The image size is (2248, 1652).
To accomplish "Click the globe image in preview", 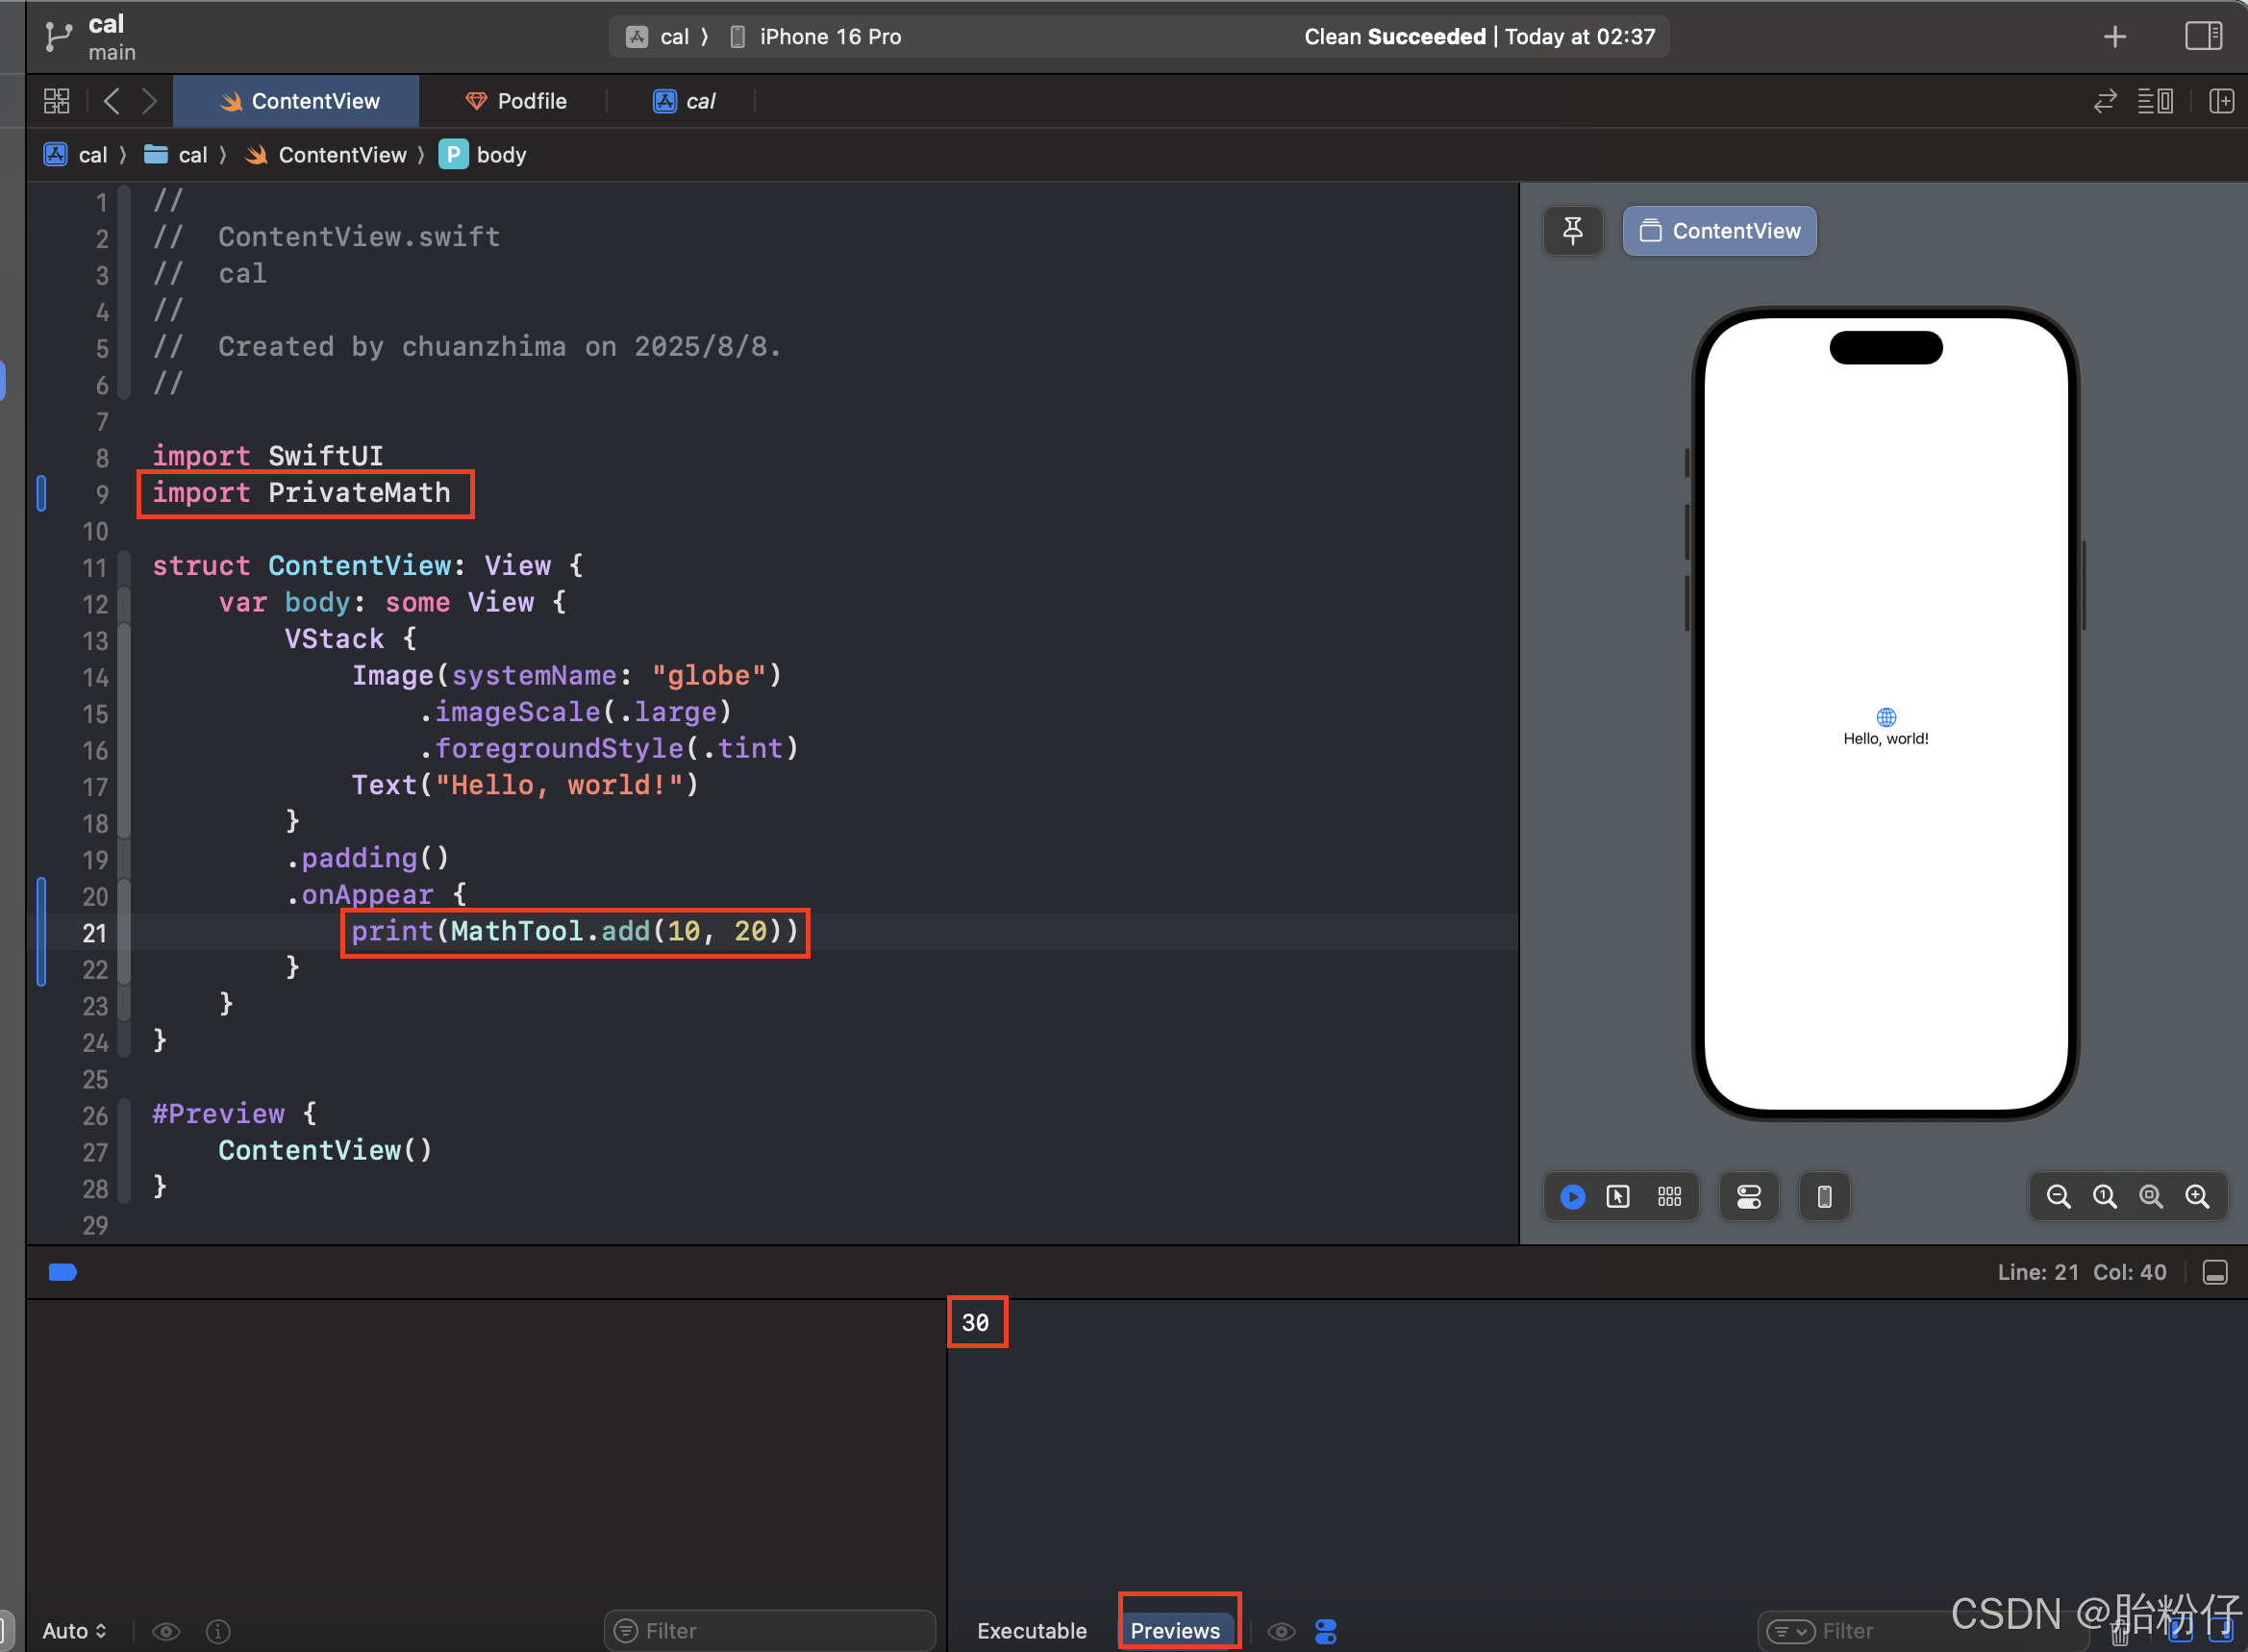I will coord(1886,717).
